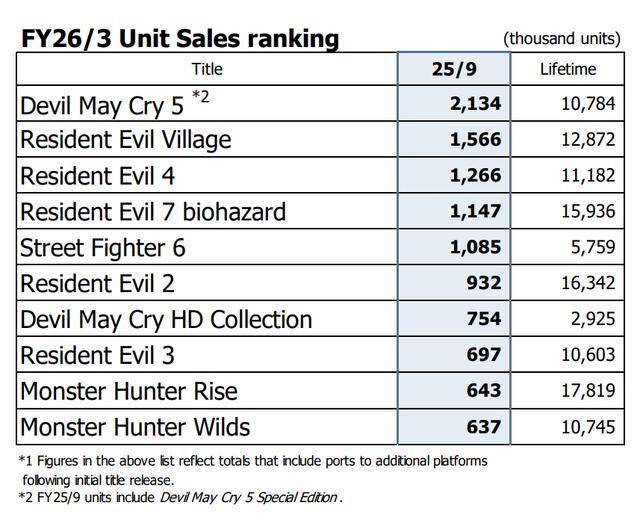Select the Street Fighter 6 title cell
This screenshot has height=529, width=640.
pyautogui.click(x=103, y=247)
